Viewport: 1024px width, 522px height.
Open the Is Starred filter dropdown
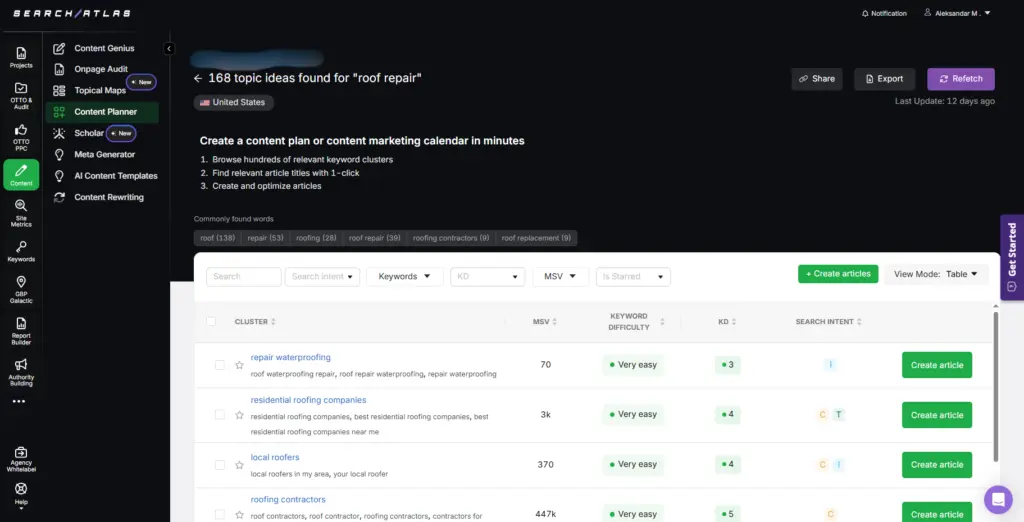[633, 276]
